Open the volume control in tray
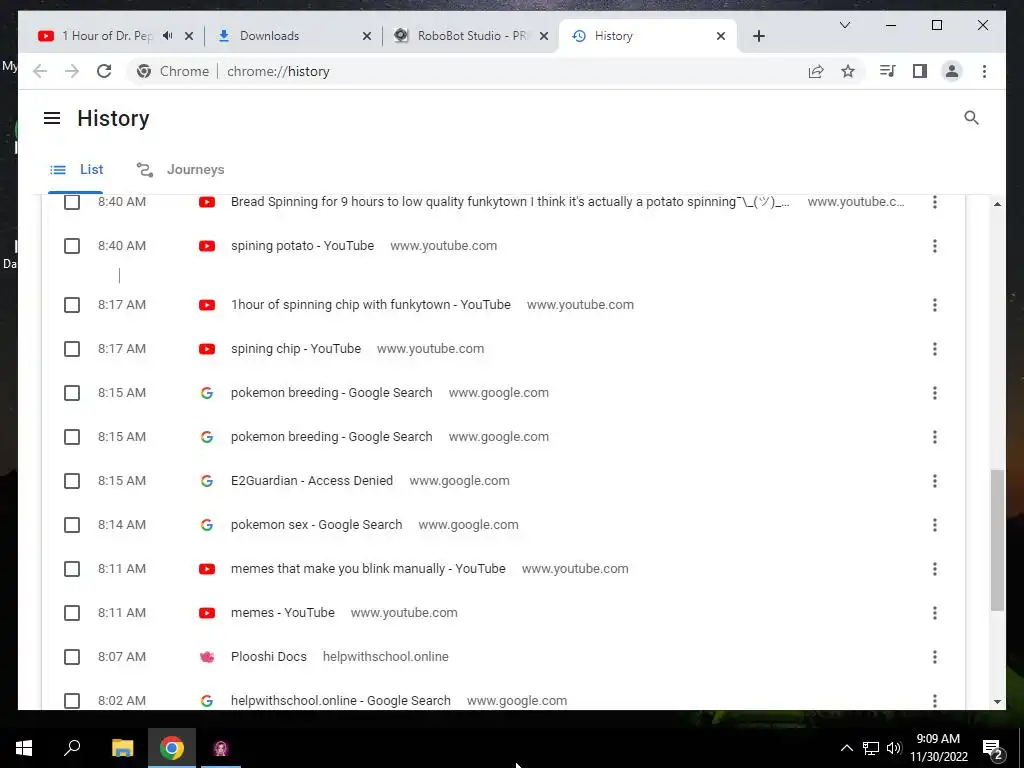Screen dimensions: 1024x768 [894, 748]
